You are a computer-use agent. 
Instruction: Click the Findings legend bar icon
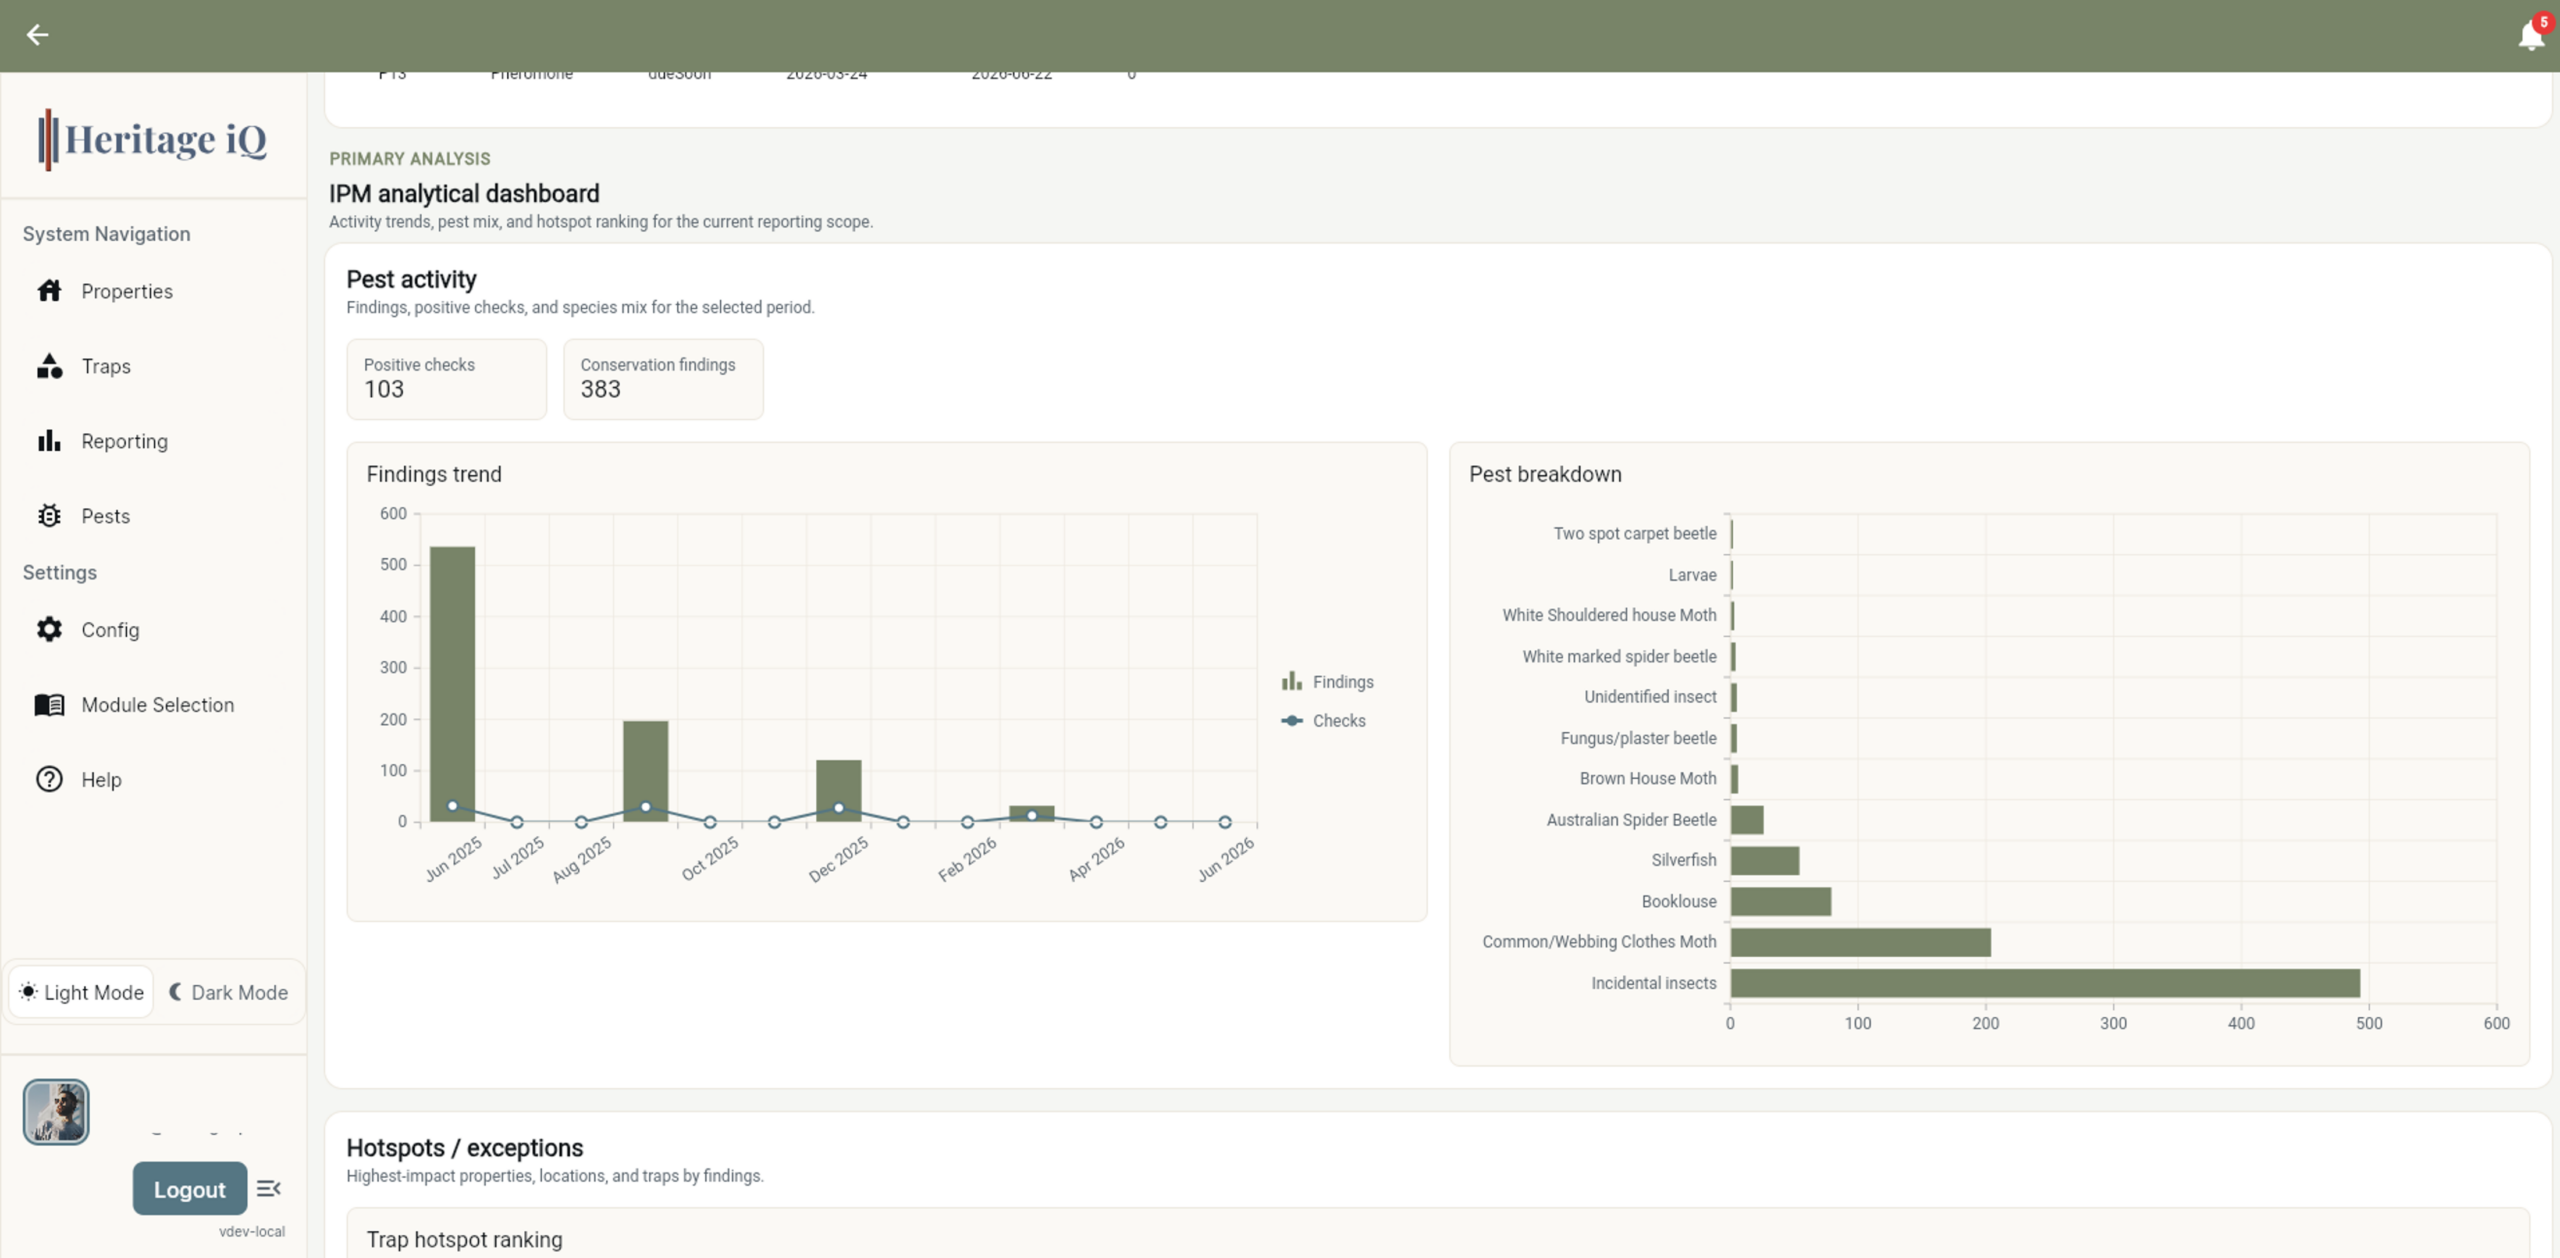1292,681
